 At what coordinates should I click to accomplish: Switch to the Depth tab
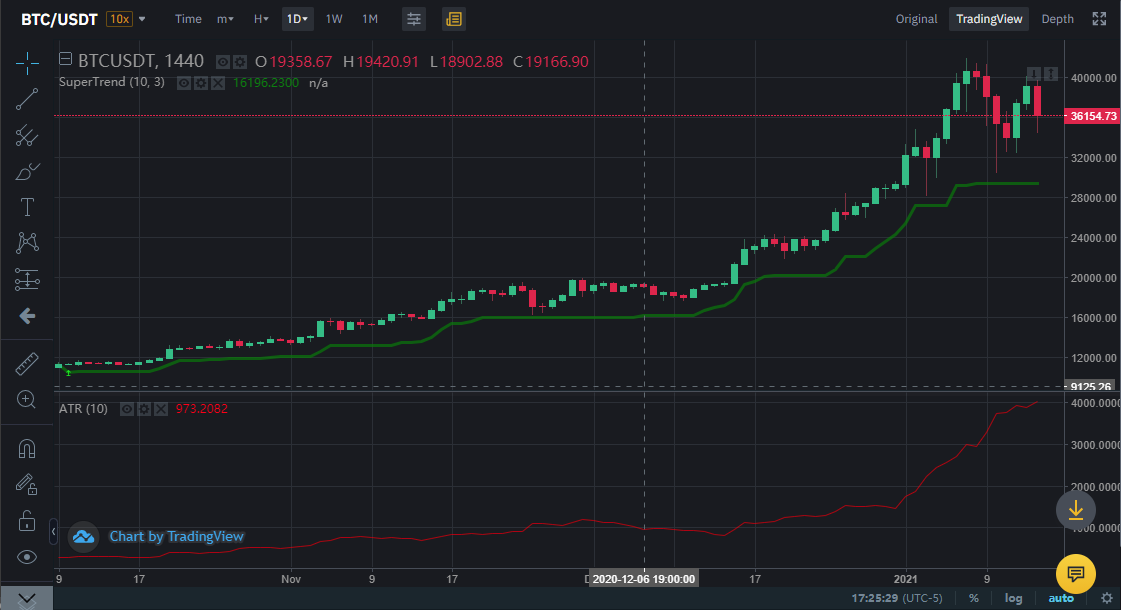click(x=1057, y=18)
